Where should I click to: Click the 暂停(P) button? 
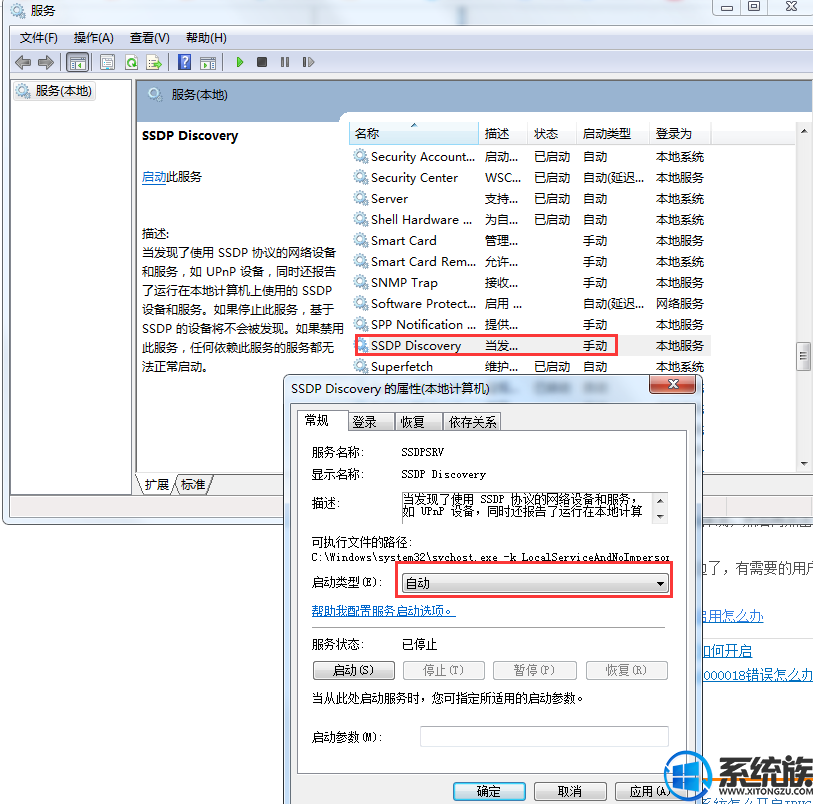535,670
